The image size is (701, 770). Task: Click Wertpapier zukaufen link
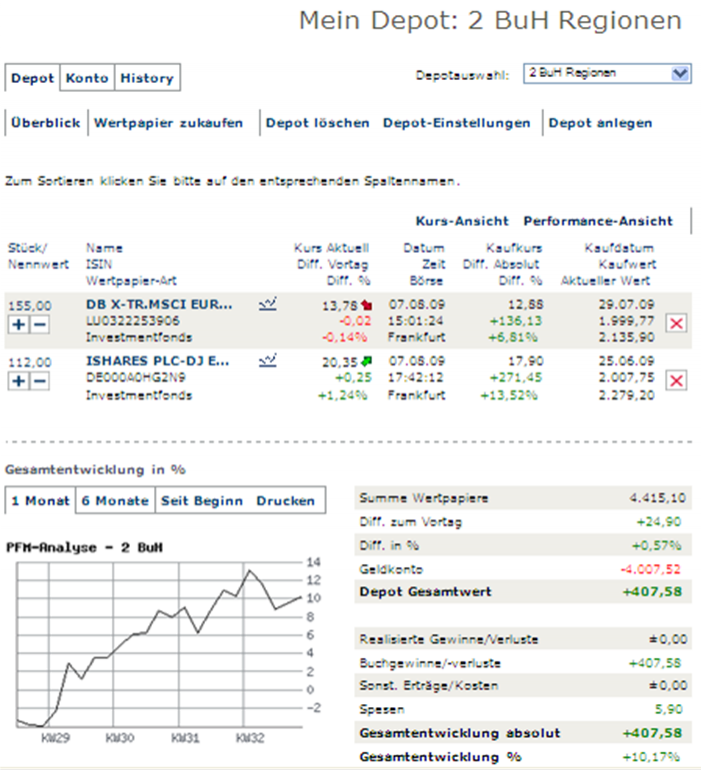[168, 123]
